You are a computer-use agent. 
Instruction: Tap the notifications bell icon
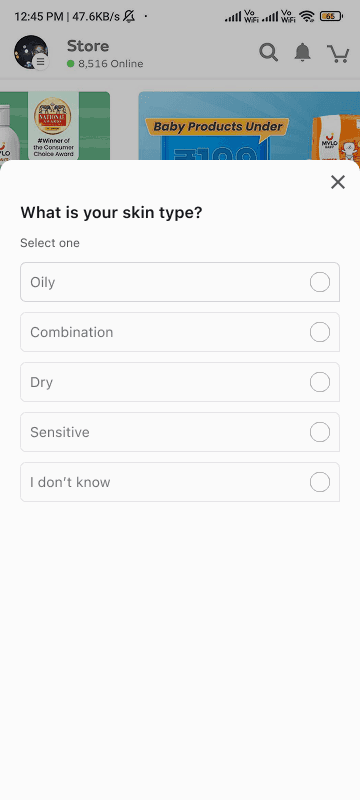[x=303, y=52]
